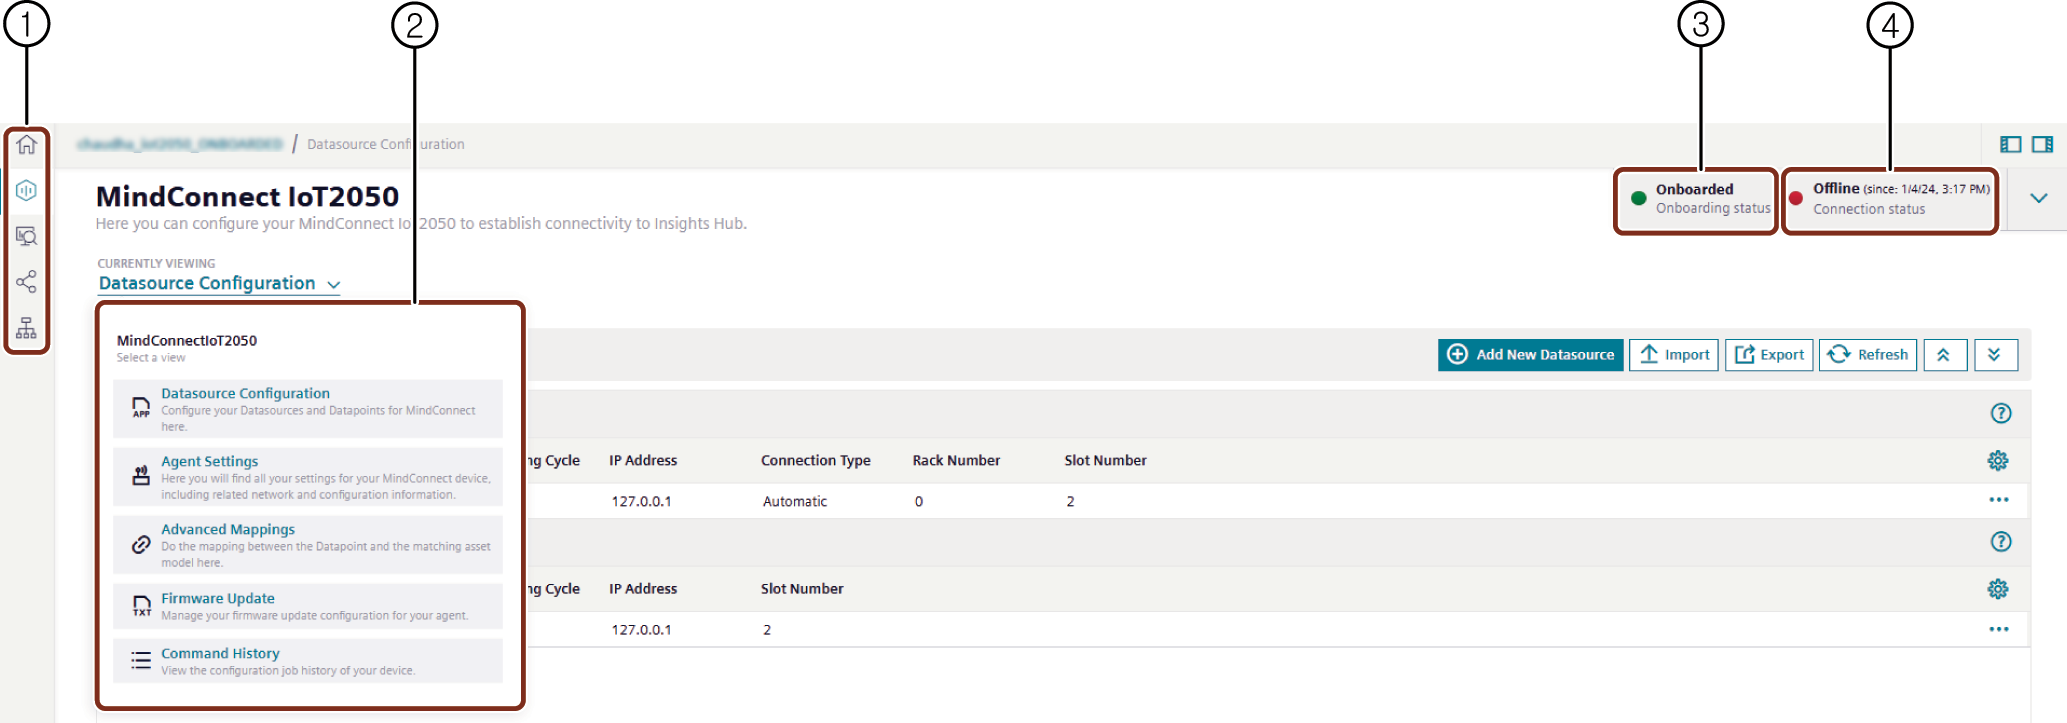Screen dimensions: 2067x723
Task: Open the monitor search icon in sidebar
Action: click(27, 236)
